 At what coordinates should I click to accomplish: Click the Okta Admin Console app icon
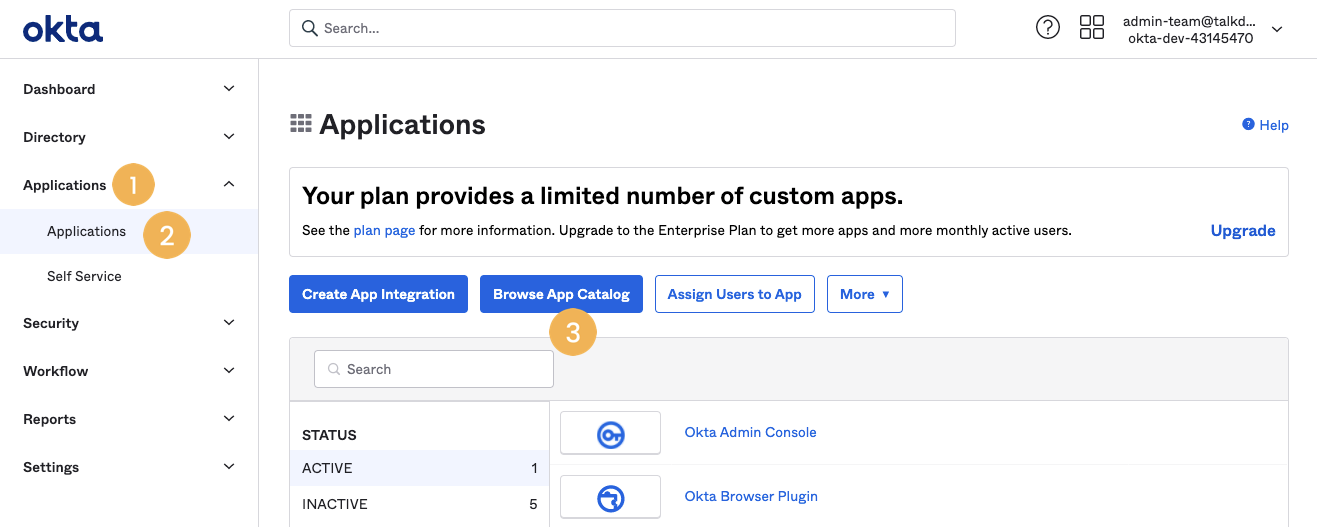pyautogui.click(x=610, y=433)
